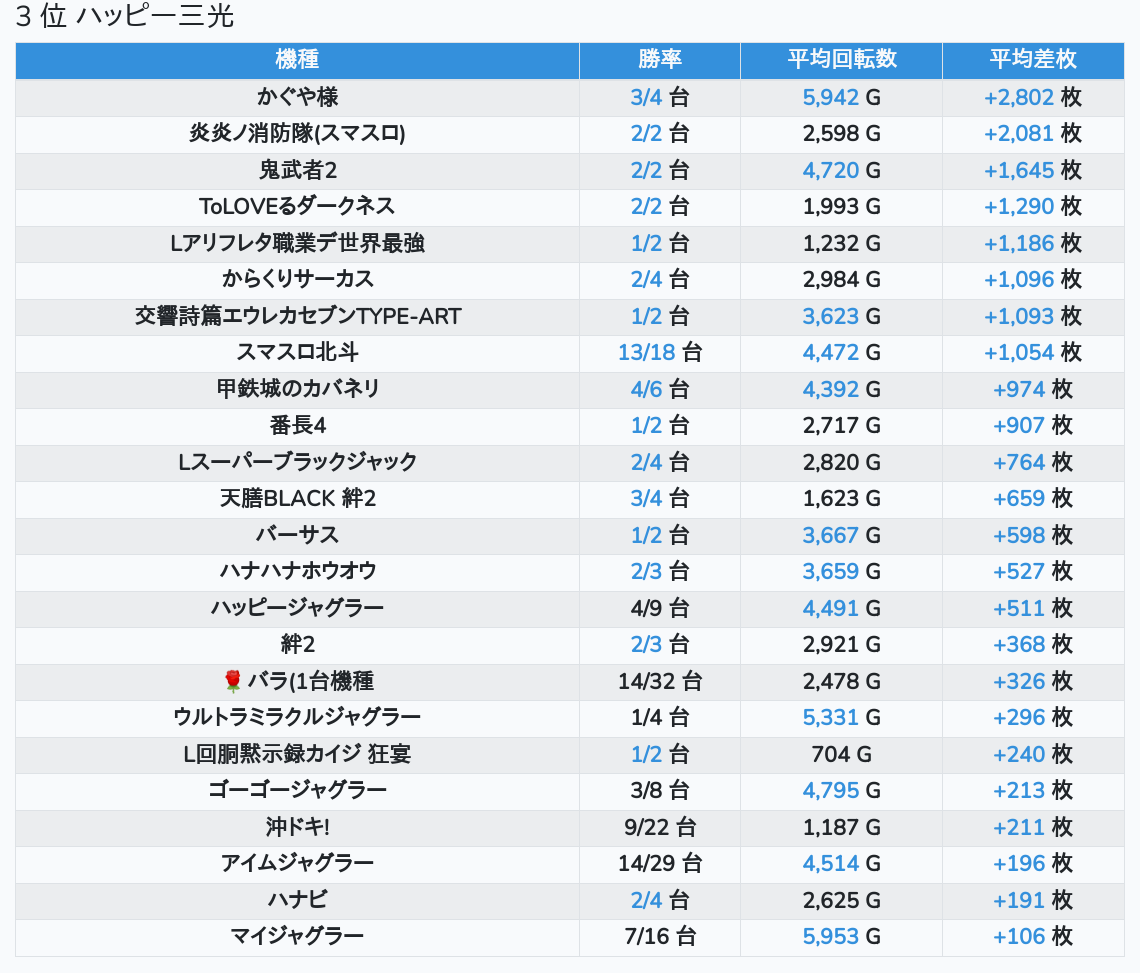
Task: Select the 14/29 台 win rate cell
Action: (x=659, y=863)
